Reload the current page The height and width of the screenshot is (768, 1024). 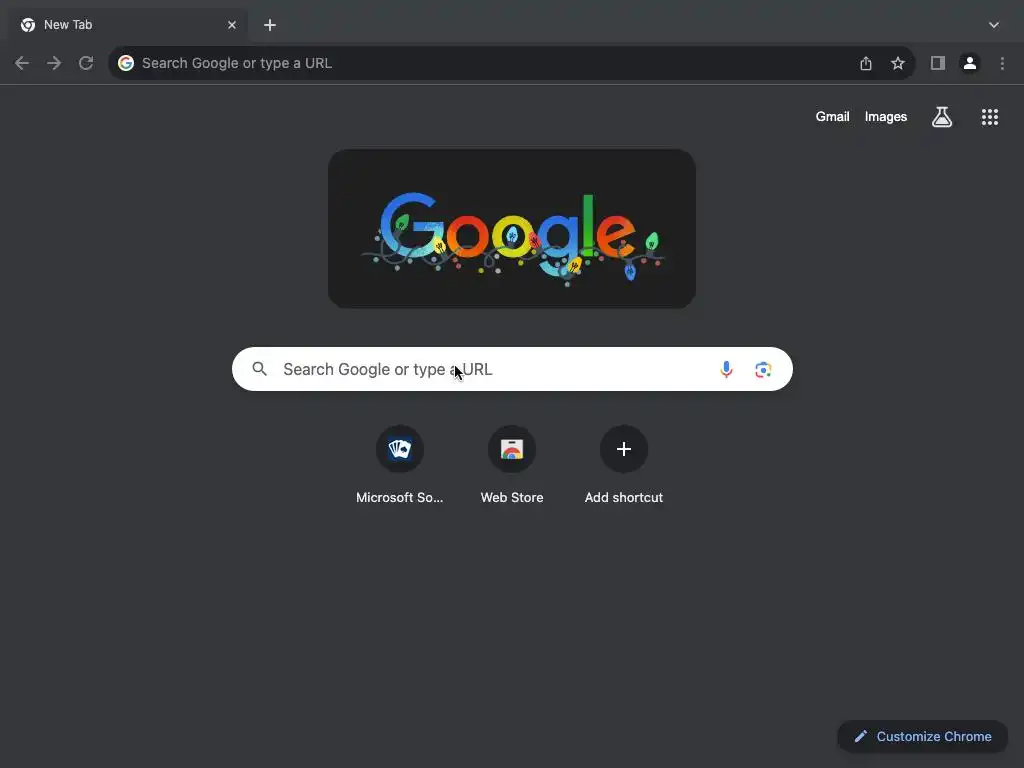pos(86,63)
